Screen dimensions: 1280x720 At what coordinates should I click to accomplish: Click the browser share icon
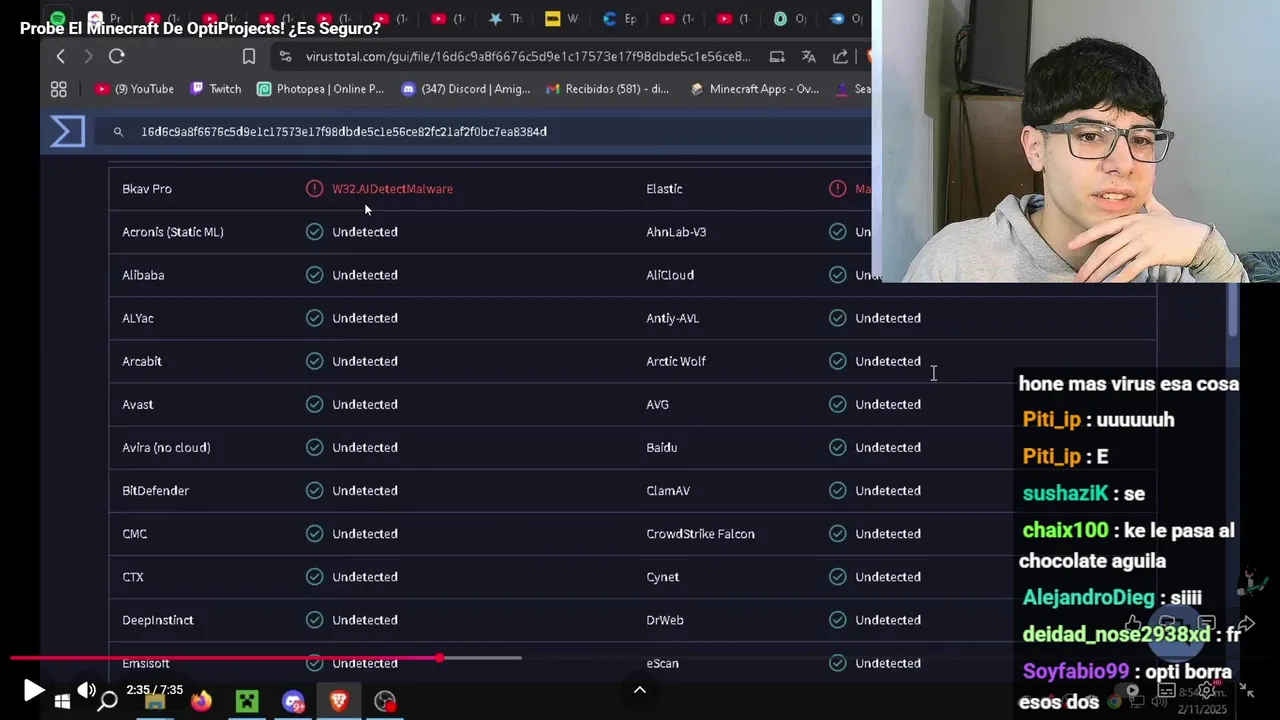pos(840,56)
